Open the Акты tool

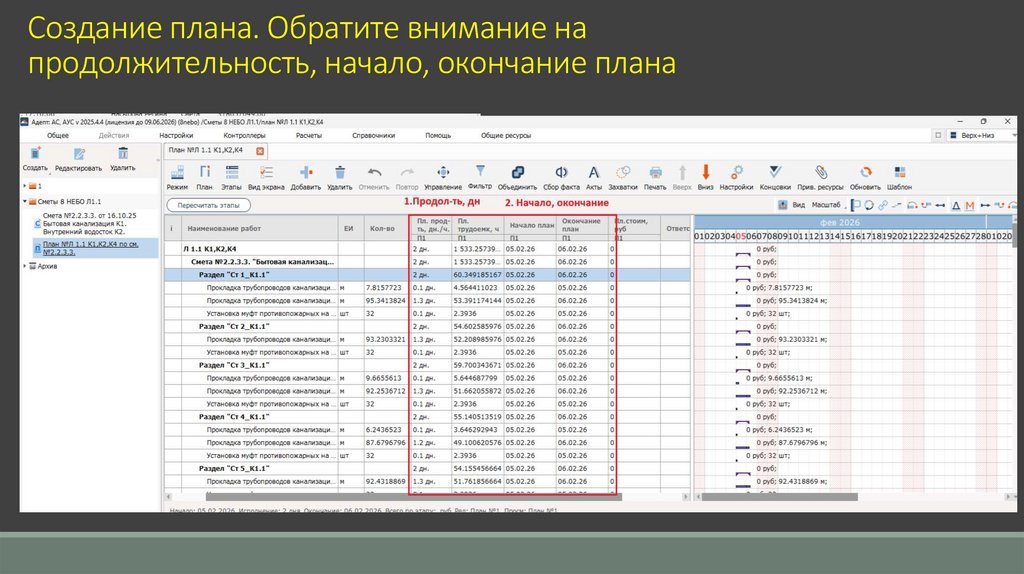click(594, 172)
